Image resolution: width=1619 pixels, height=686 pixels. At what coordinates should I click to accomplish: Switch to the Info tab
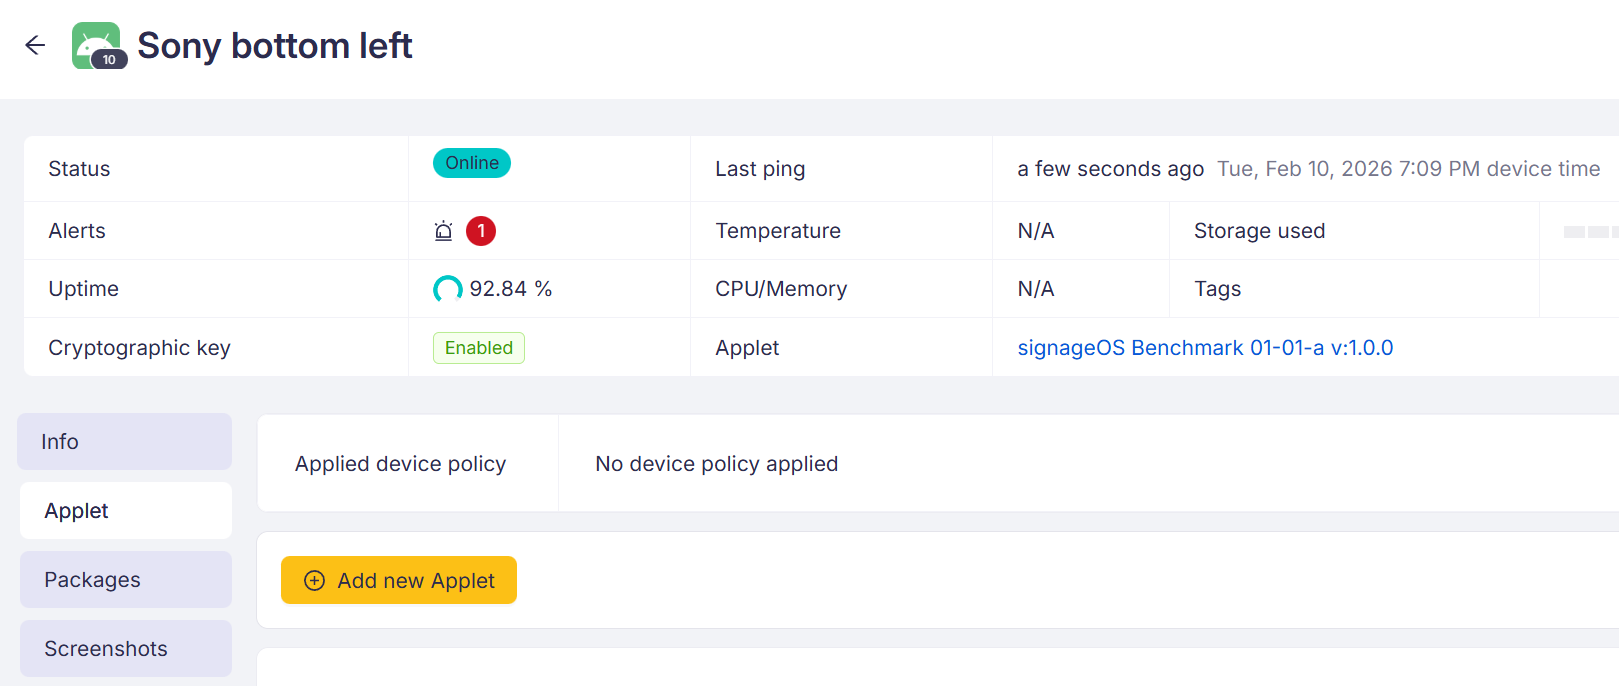click(125, 442)
